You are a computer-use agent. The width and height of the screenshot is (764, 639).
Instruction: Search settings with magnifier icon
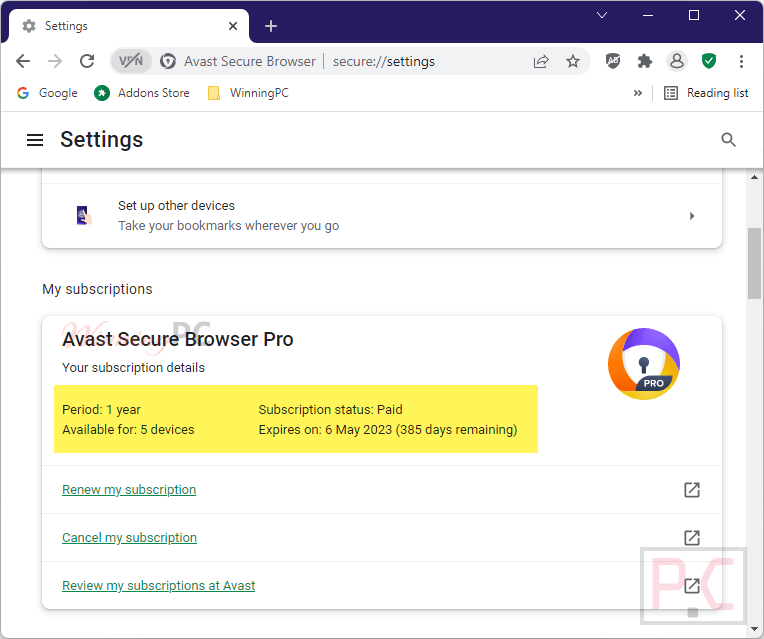pyautogui.click(x=728, y=140)
